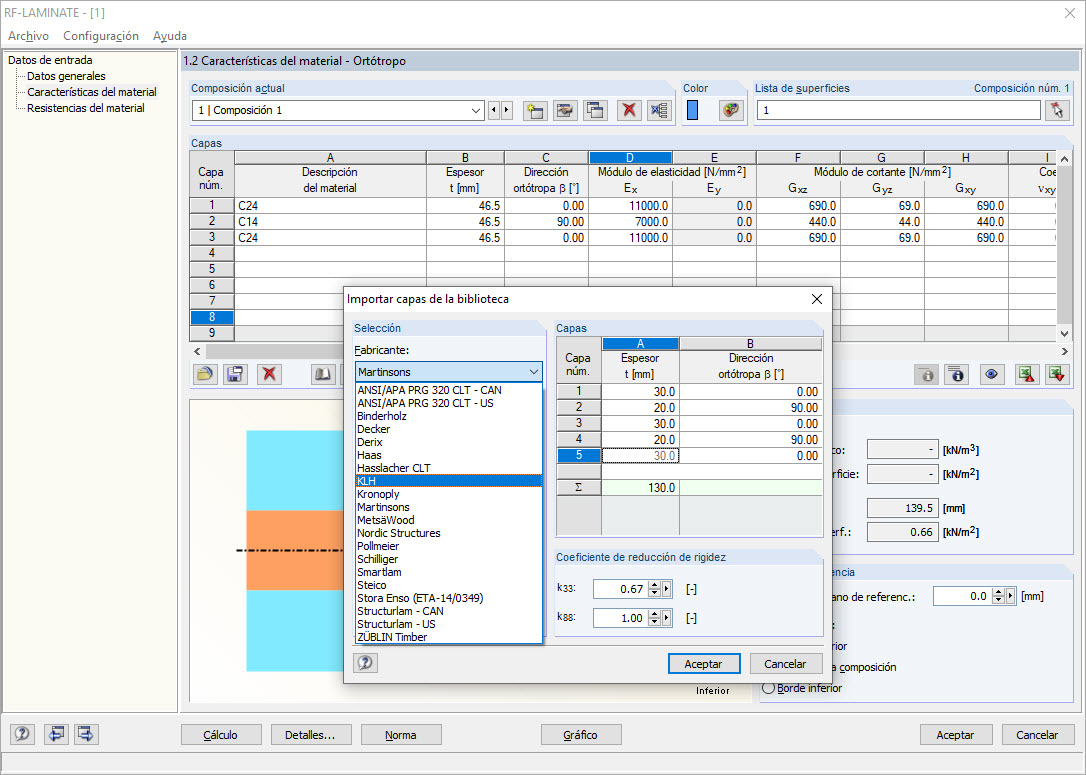The height and width of the screenshot is (775, 1086).
Task: Open the material library book icon
Action: pyautogui.click(x=323, y=375)
